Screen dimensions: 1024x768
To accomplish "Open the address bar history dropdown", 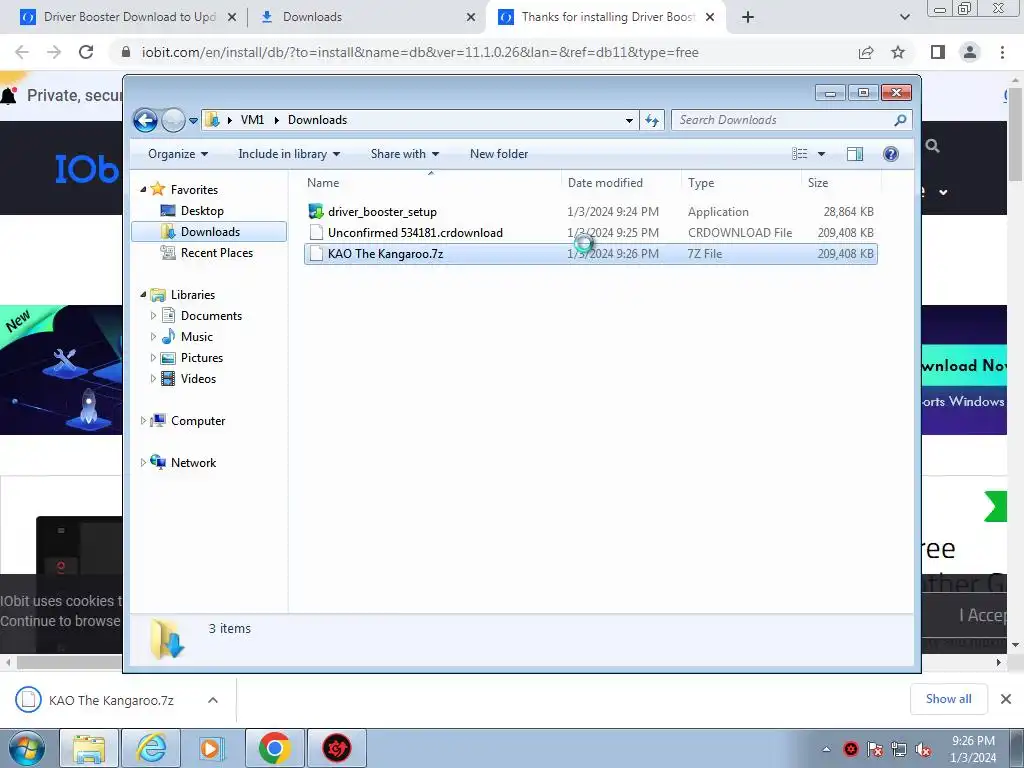I will [629, 120].
